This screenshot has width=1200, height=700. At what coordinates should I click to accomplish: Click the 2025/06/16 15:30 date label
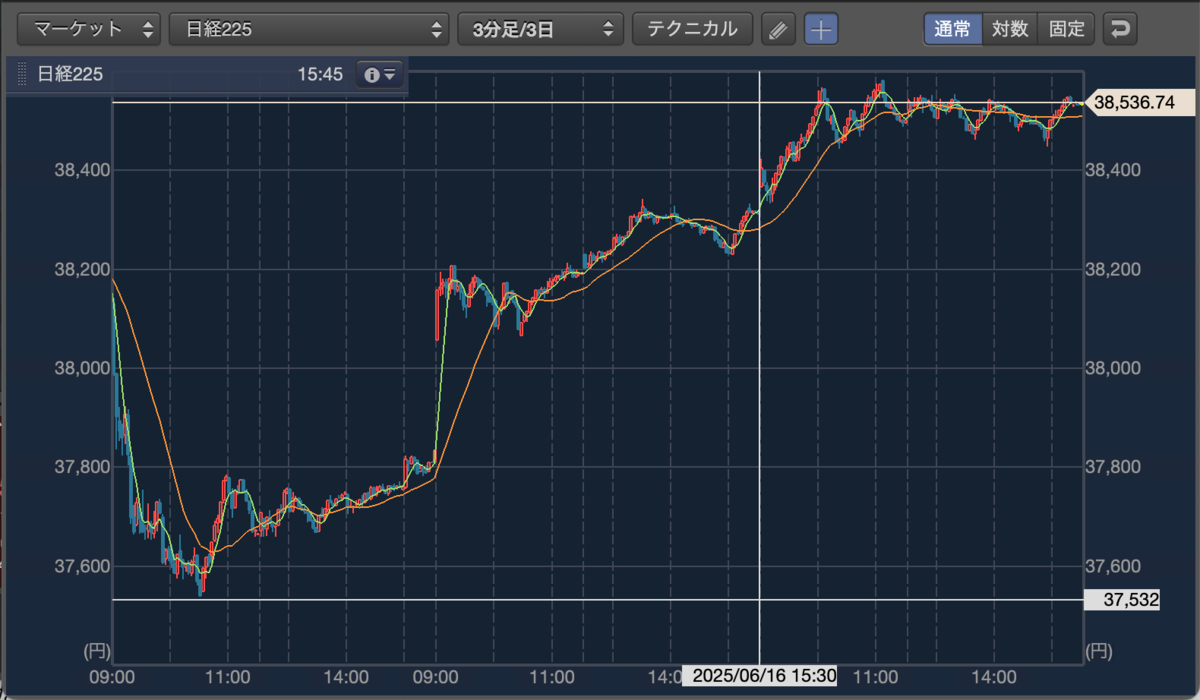coord(759,675)
